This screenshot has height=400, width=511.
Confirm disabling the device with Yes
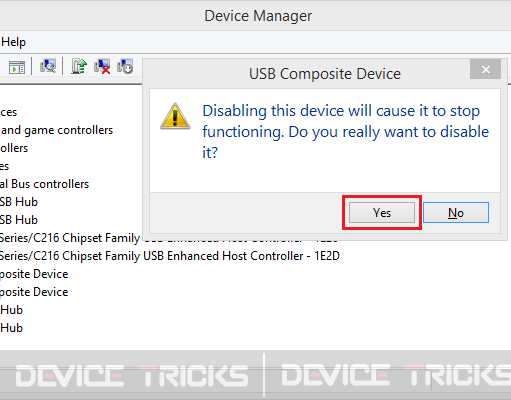[382, 213]
